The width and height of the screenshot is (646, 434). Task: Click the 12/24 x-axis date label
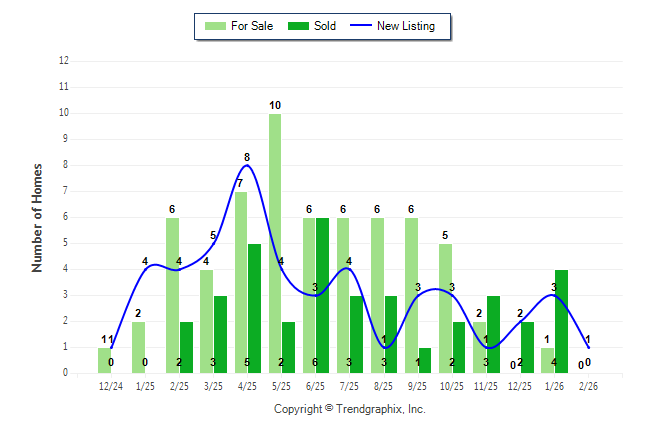click(x=111, y=386)
